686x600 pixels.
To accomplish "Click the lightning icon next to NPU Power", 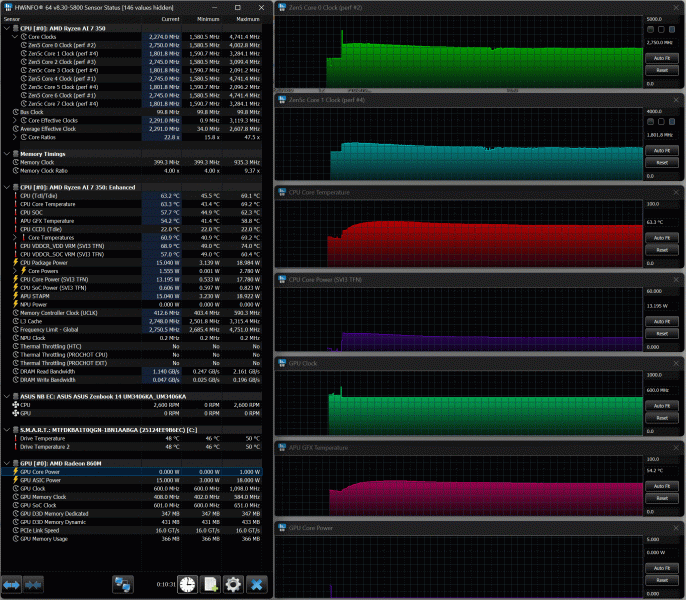I will pos(16,304).
